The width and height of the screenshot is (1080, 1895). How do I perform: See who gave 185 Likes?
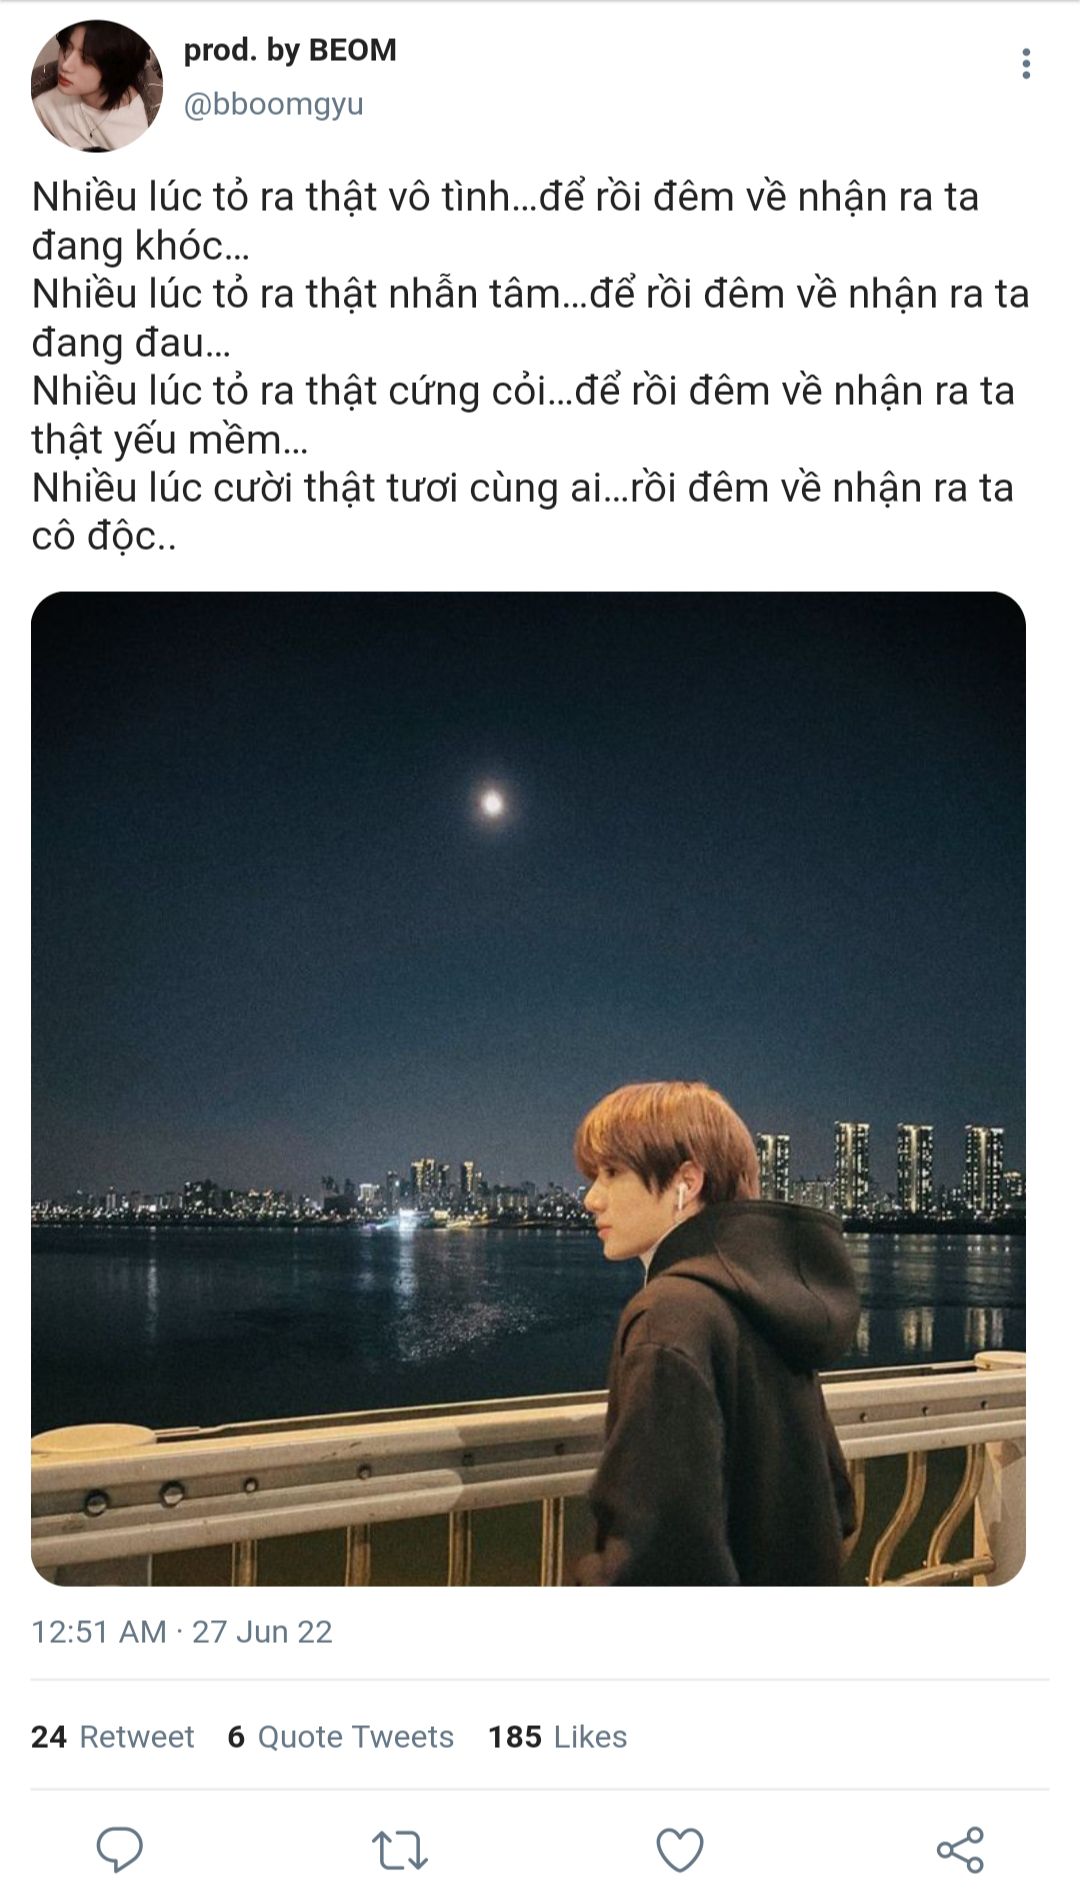click(558, 1737)
